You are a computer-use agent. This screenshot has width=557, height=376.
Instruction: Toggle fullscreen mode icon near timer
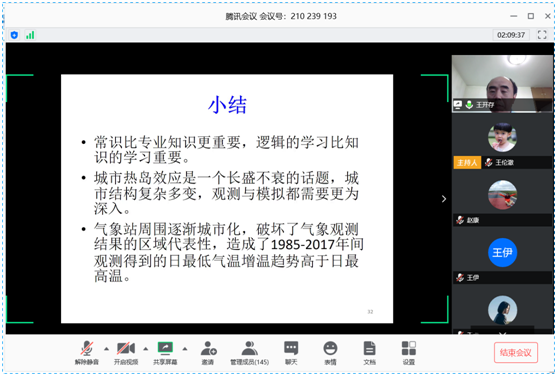coord(542,35)
